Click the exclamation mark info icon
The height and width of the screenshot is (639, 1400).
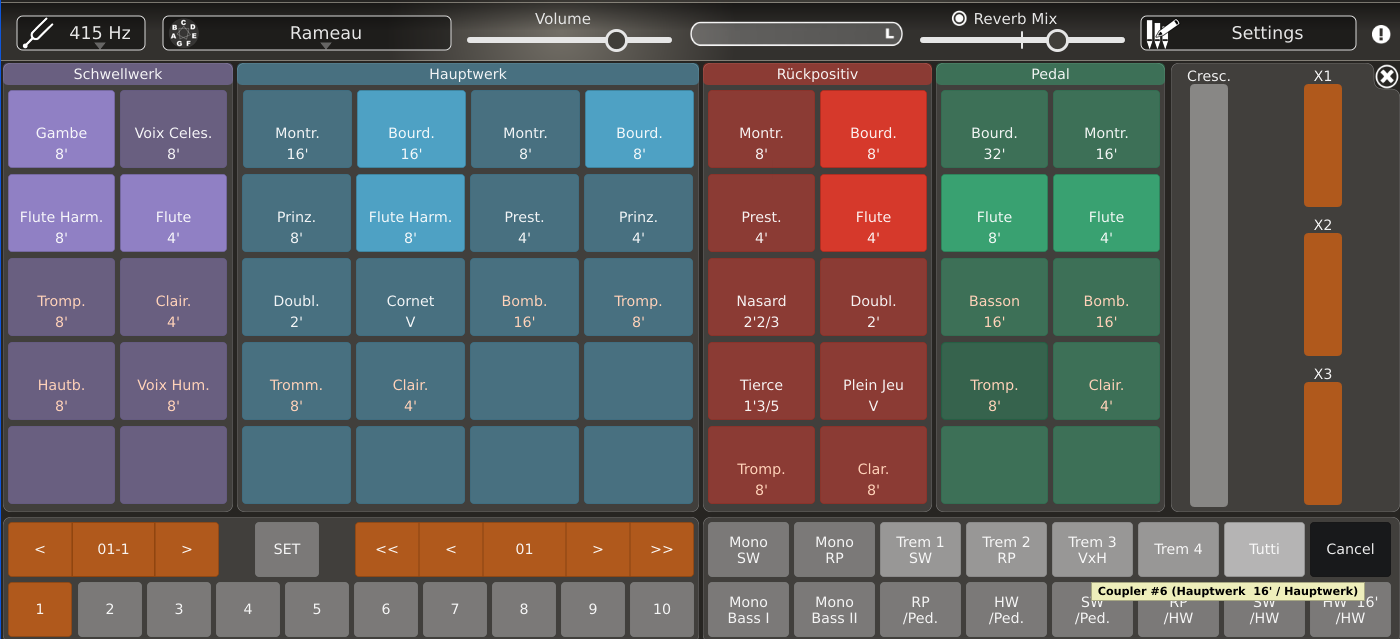click(x=1381, y=34)
